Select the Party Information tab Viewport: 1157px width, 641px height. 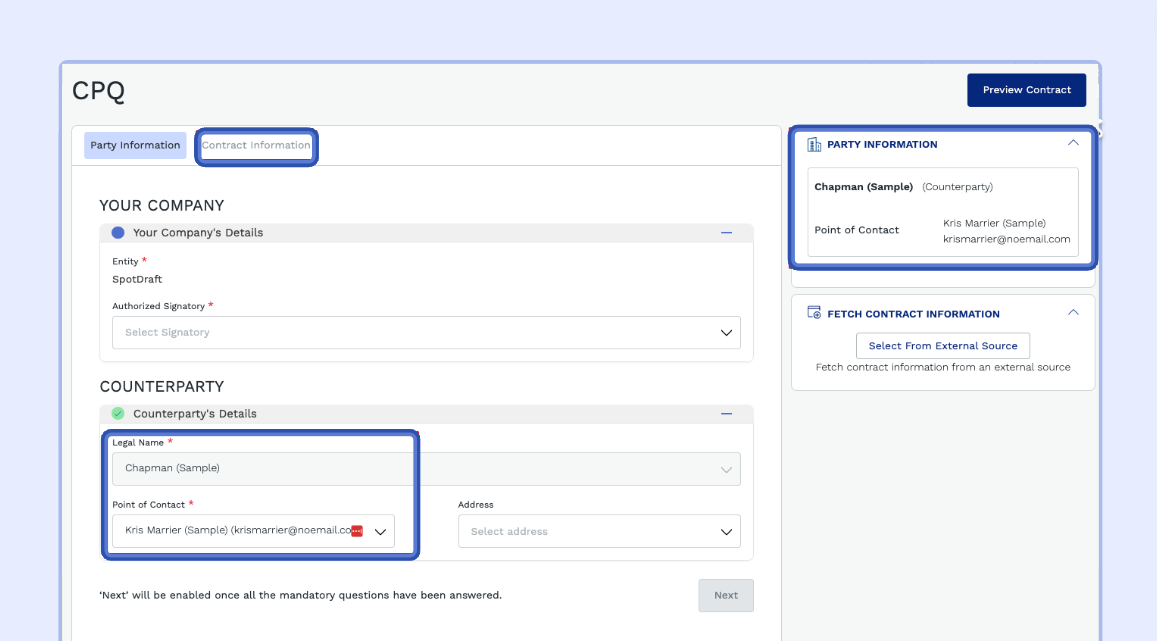click(135, 145)
